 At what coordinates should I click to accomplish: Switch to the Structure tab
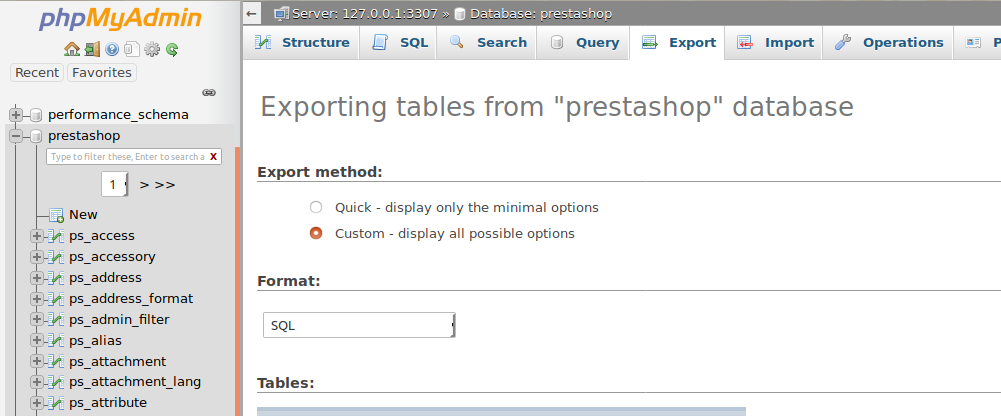(x=301, y=43)
